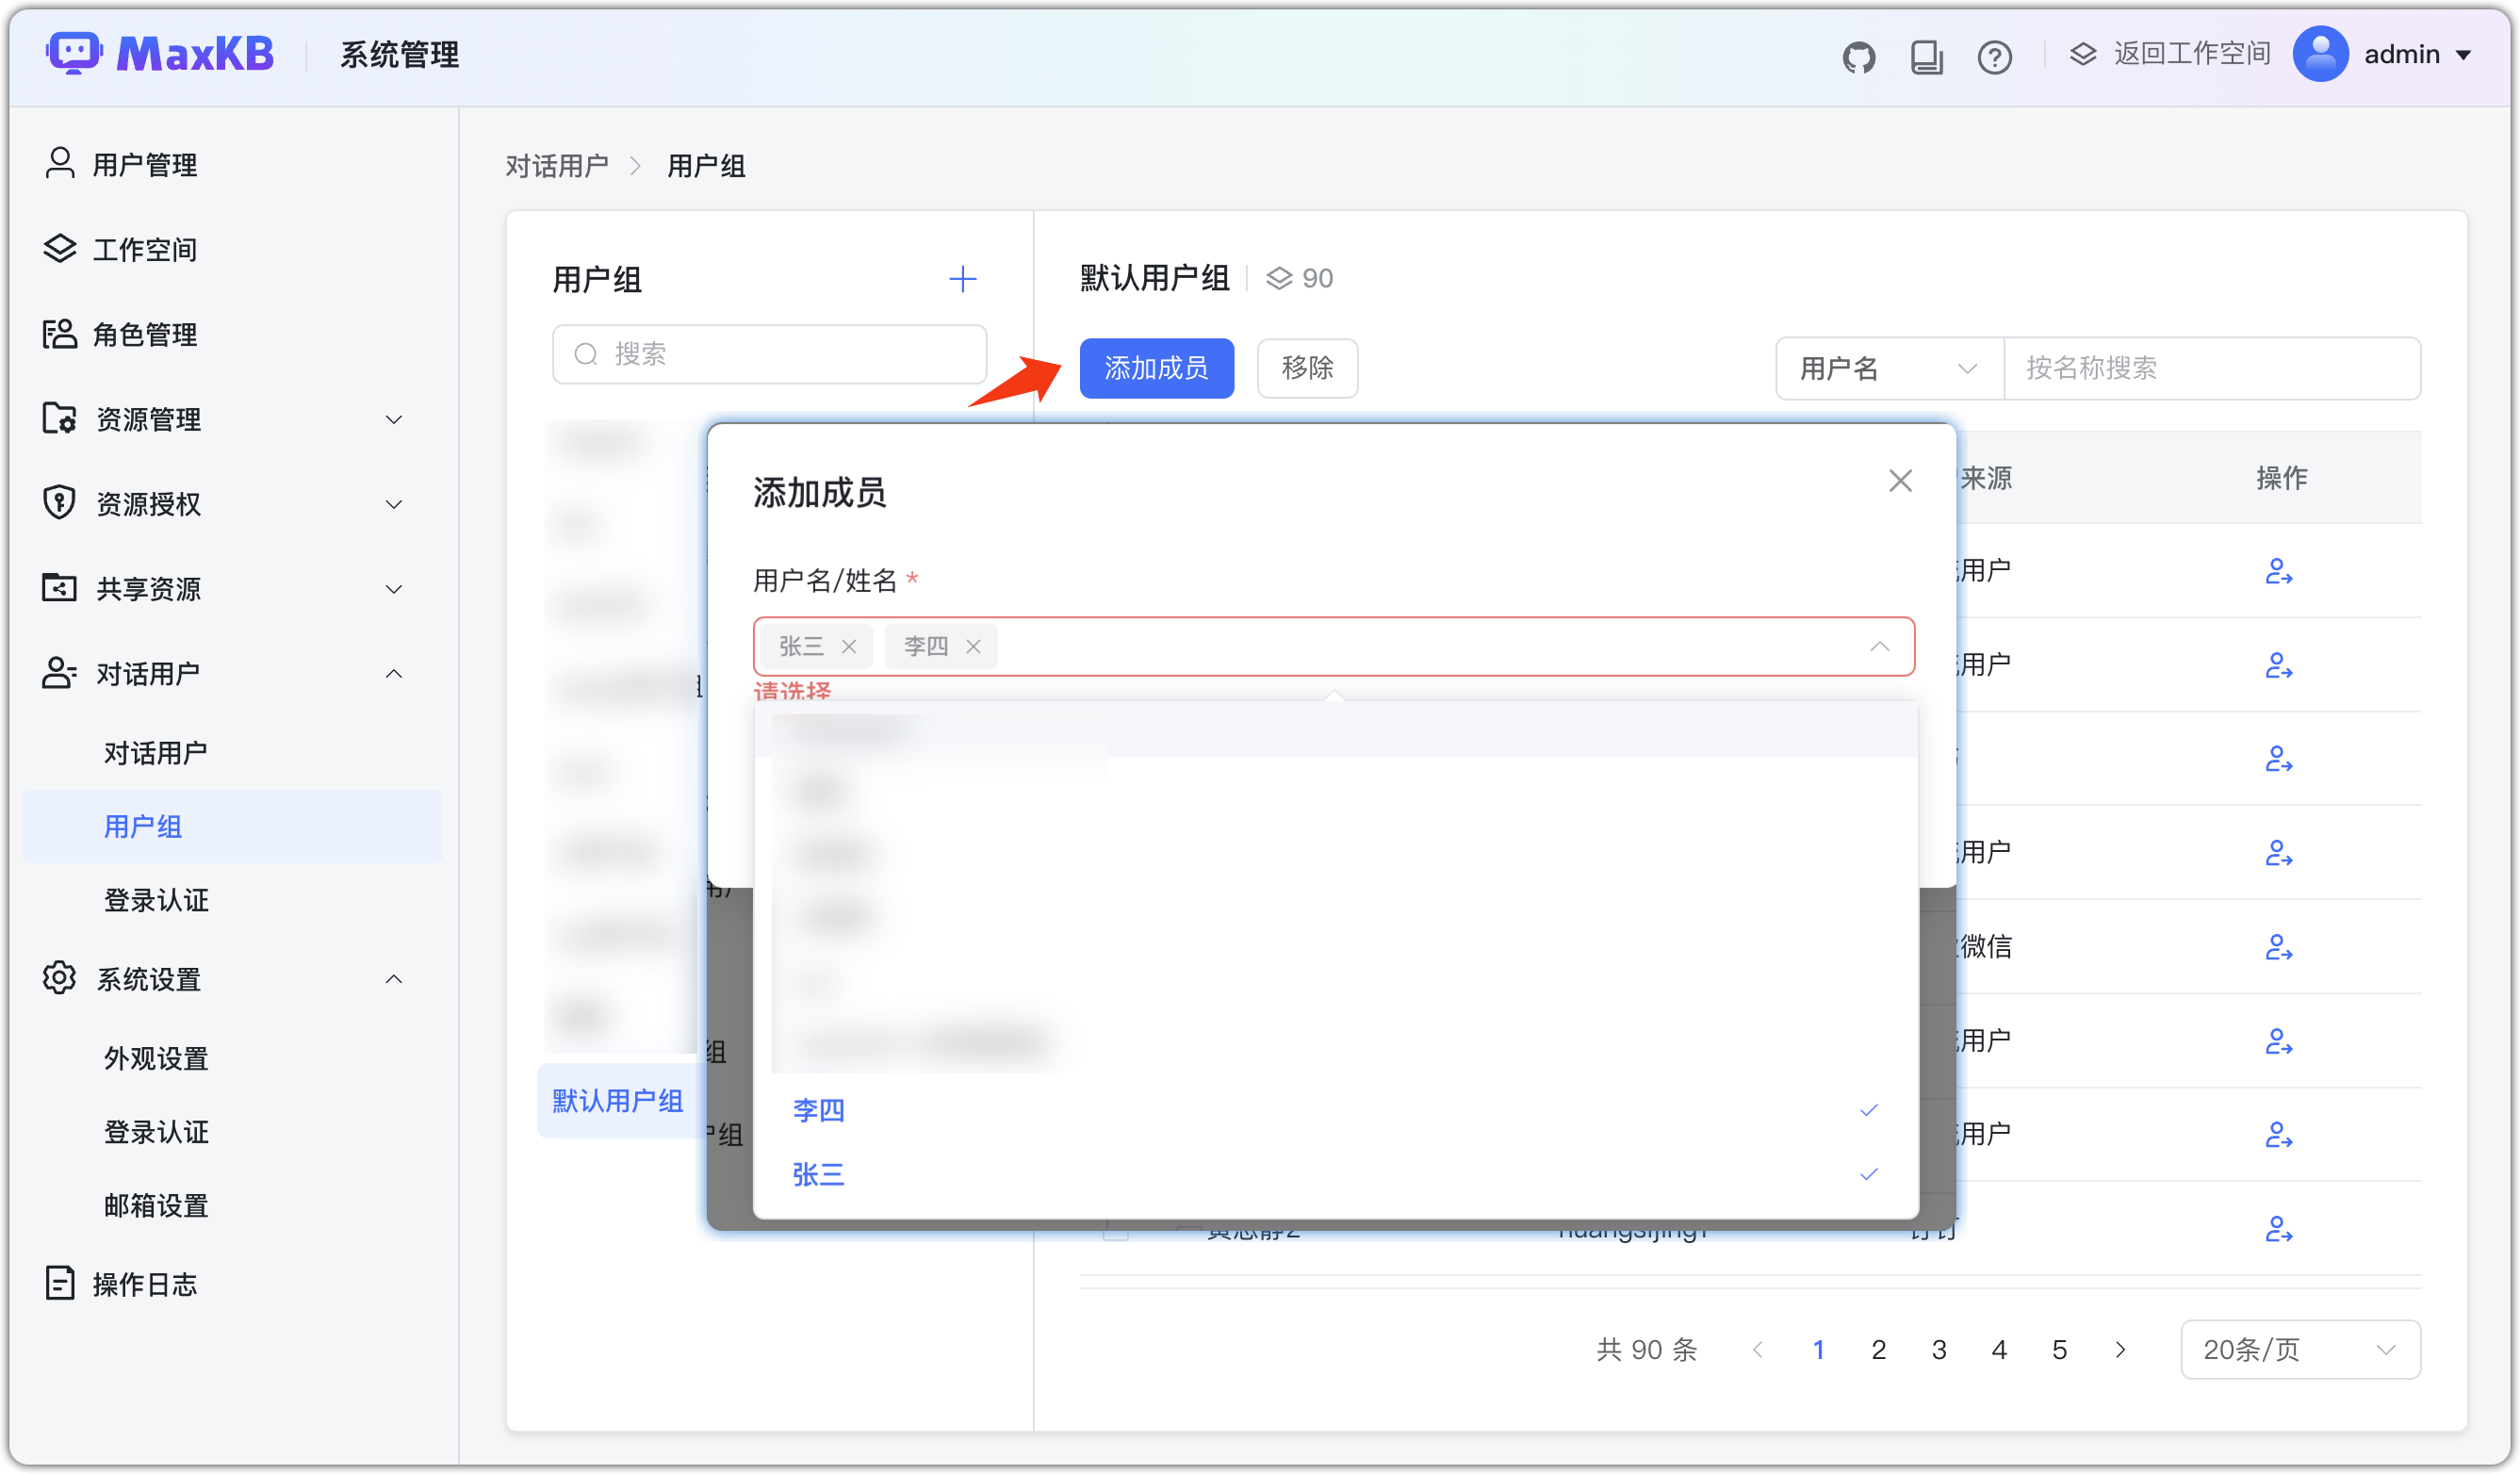Click the 返回工作空间 layers icon

click(2084, 53)
